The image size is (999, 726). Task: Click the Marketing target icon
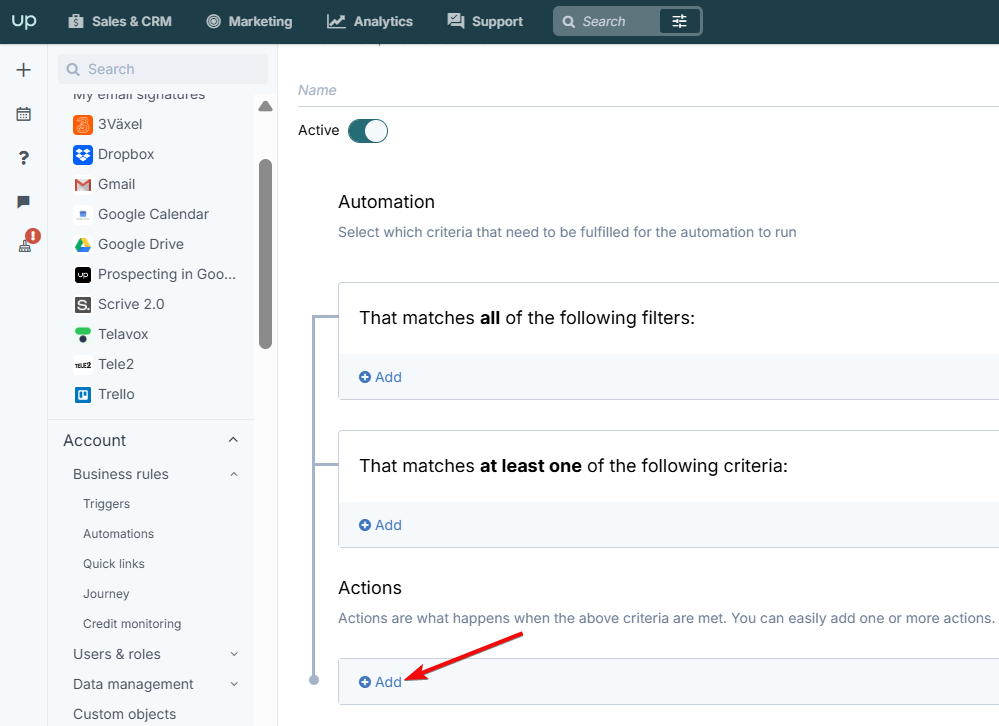point(213,21)
